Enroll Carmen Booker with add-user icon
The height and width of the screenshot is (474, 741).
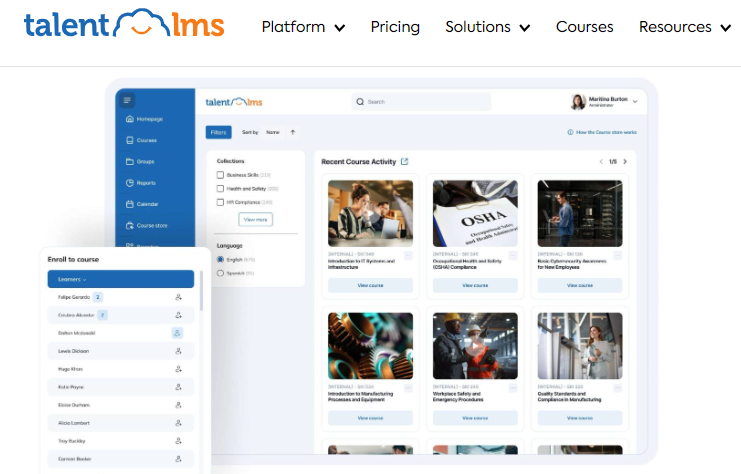(178, 459)
